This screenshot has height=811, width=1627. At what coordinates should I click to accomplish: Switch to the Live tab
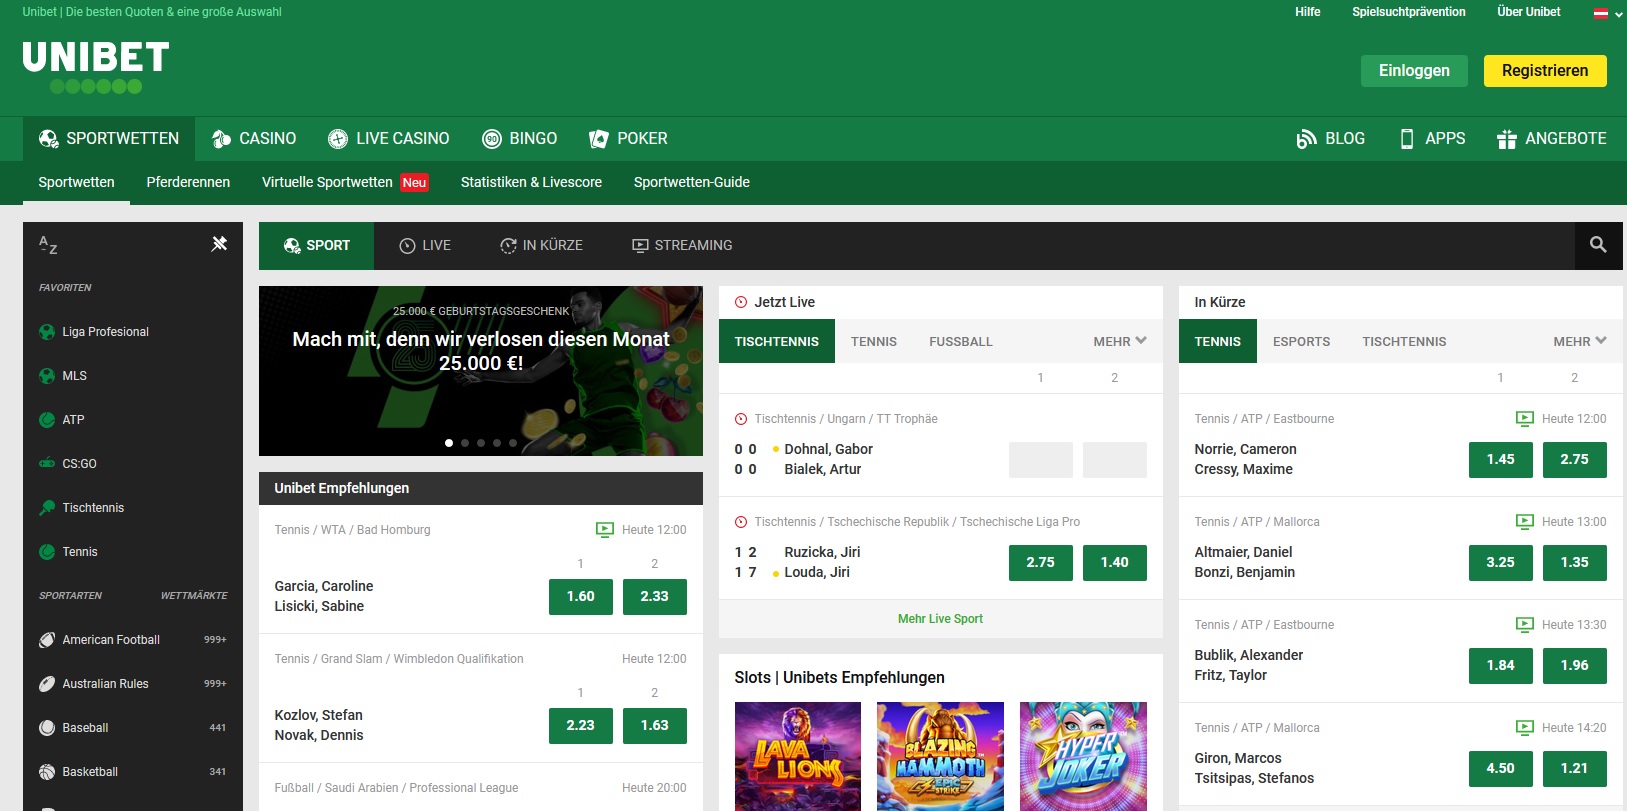click(425, 245)
